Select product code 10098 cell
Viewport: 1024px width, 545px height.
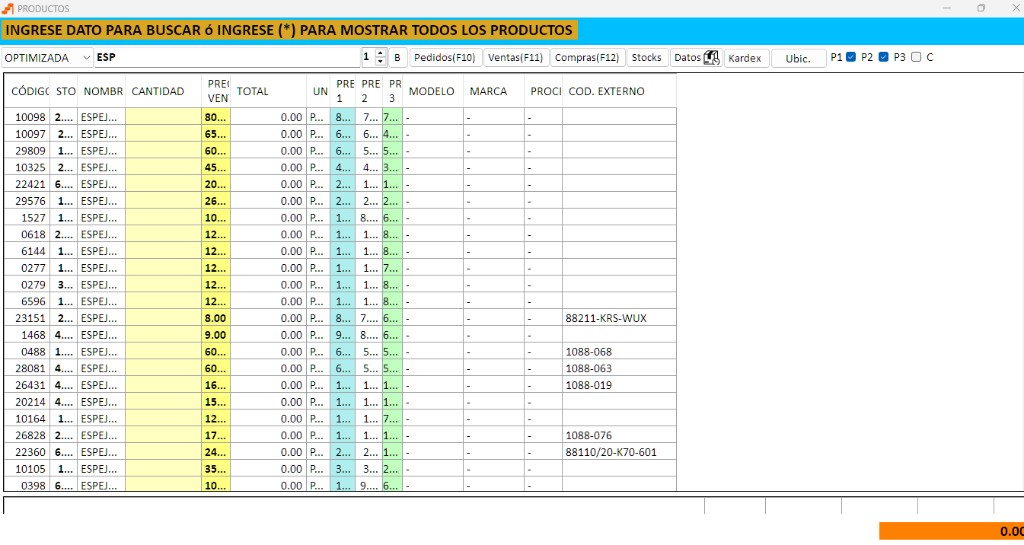27,117
